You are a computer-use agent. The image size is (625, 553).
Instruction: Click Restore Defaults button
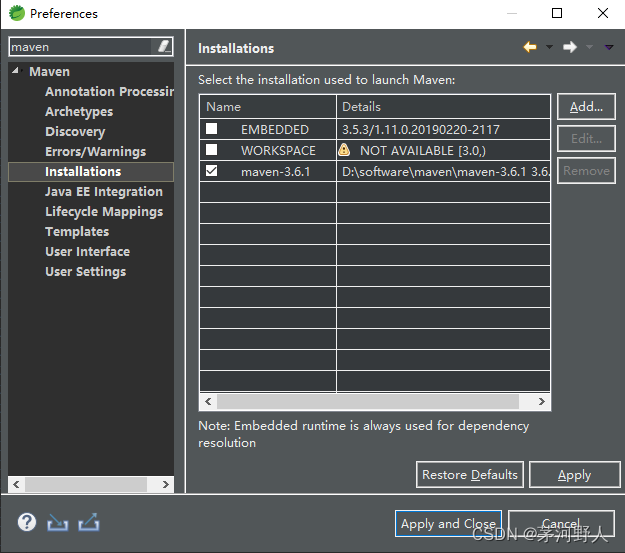point(470,474)
